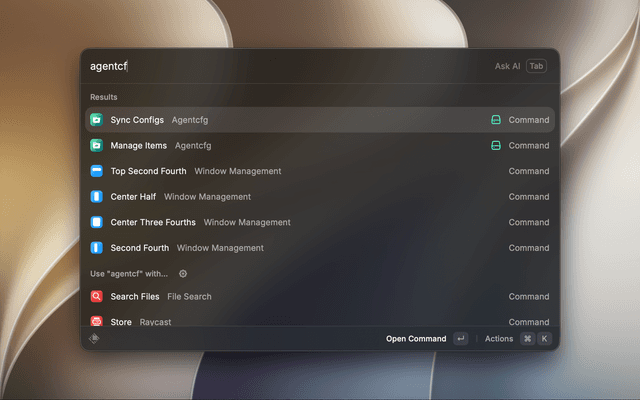Select the Search Files fallback command
The height and width of the screenshot is (400, 640).
[320, 296]
